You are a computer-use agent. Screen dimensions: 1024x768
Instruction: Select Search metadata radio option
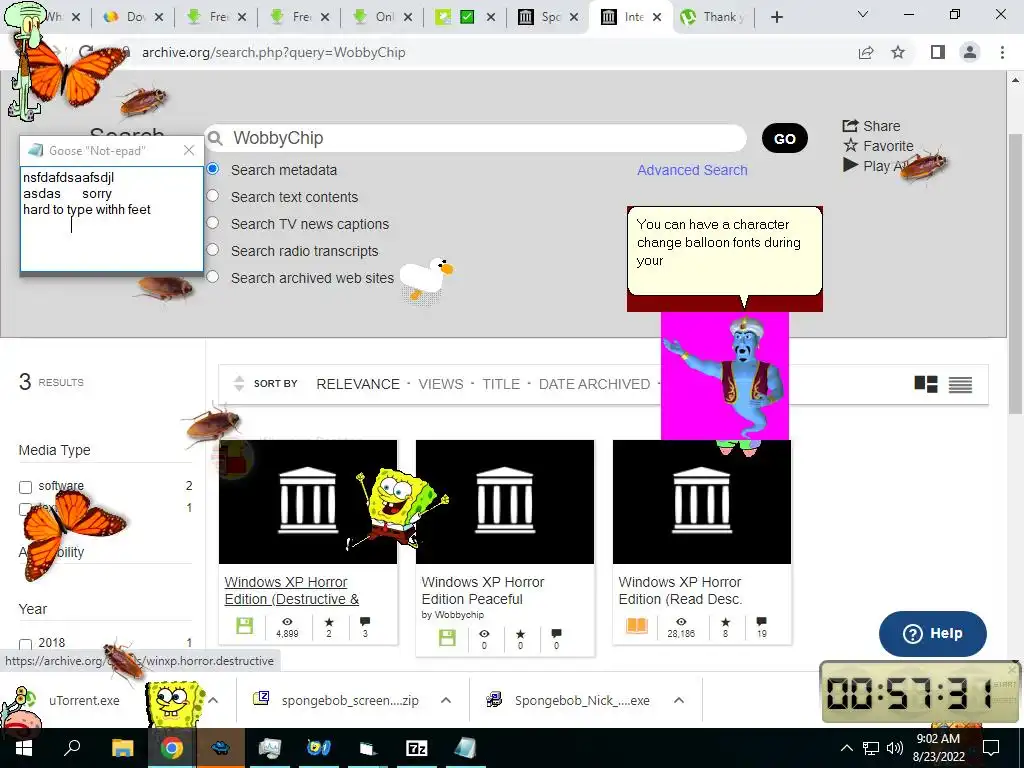pos(213,169)
